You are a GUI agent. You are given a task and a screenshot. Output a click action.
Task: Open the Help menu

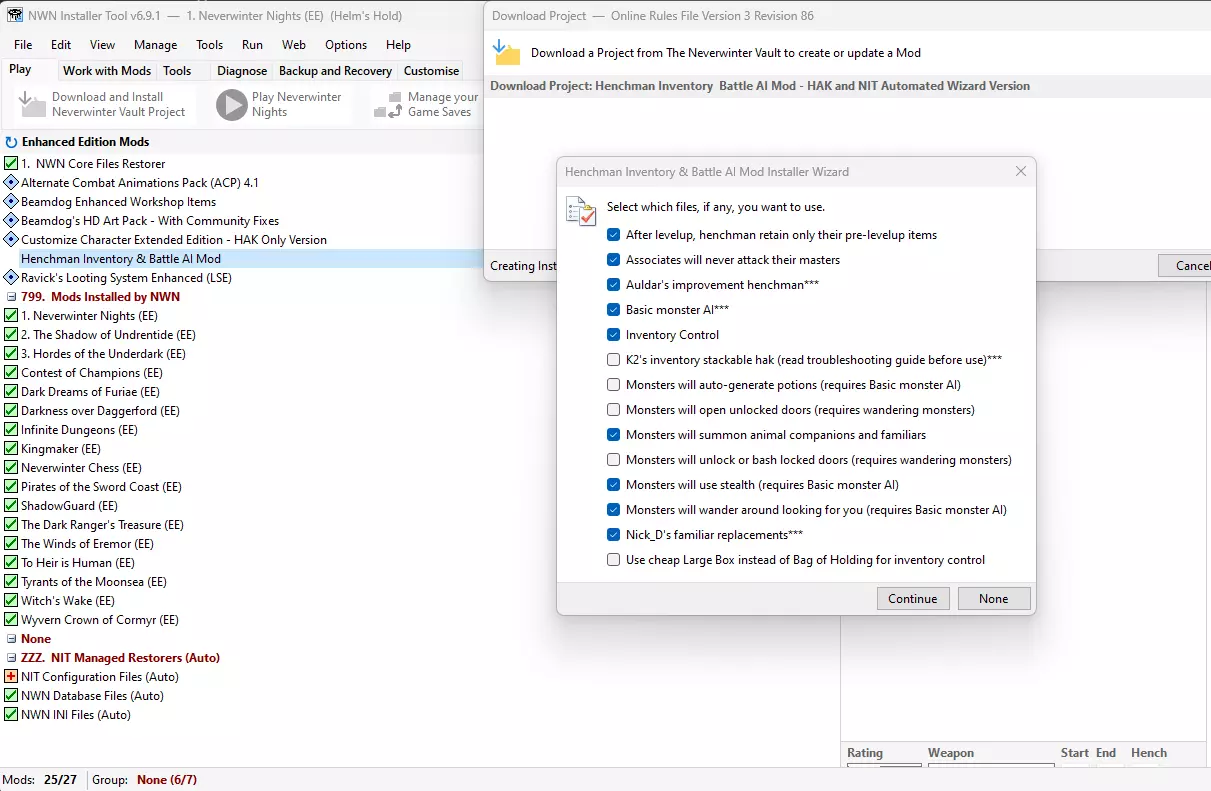[398, 45]
